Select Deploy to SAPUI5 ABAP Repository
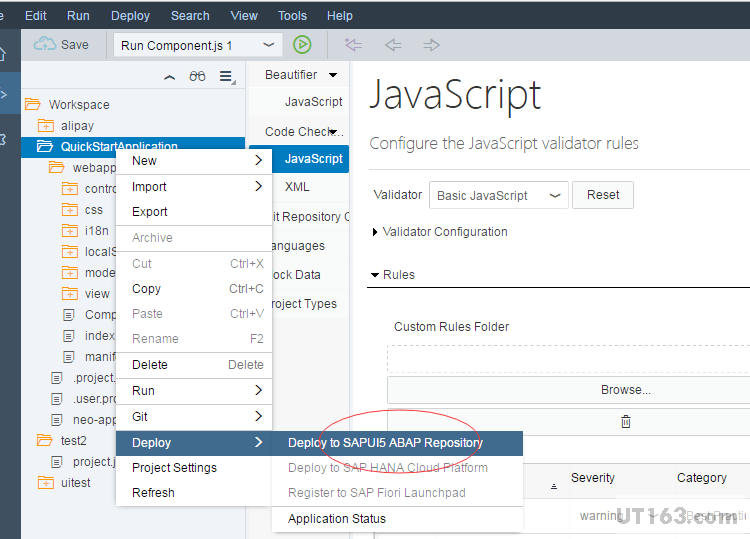Image resolution: width=750 pixels, height=539 pixels. 385,443
